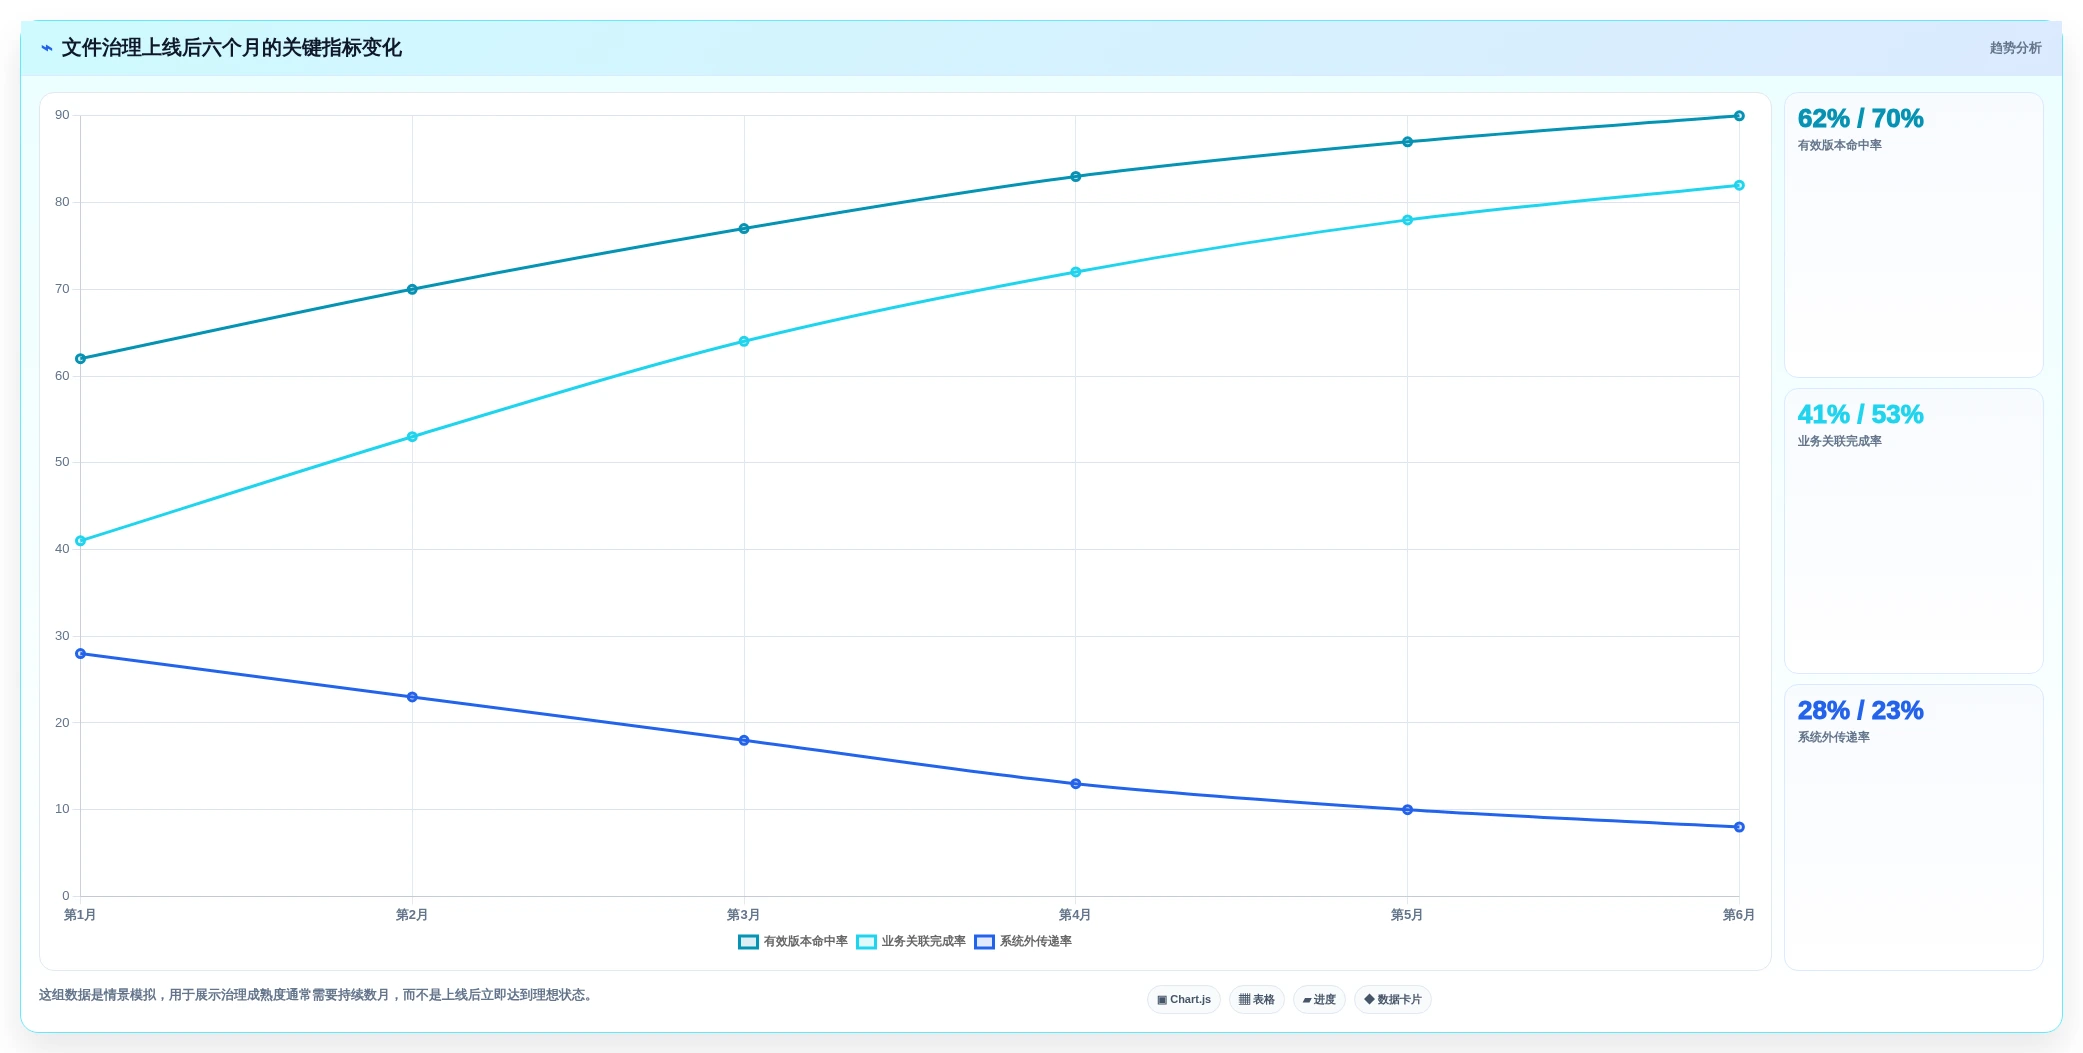This screenshot has height=1053, width=2083.
Task: Click the footnote starting 这组数据是情景模拟
Action: click(x=318, y=995)
